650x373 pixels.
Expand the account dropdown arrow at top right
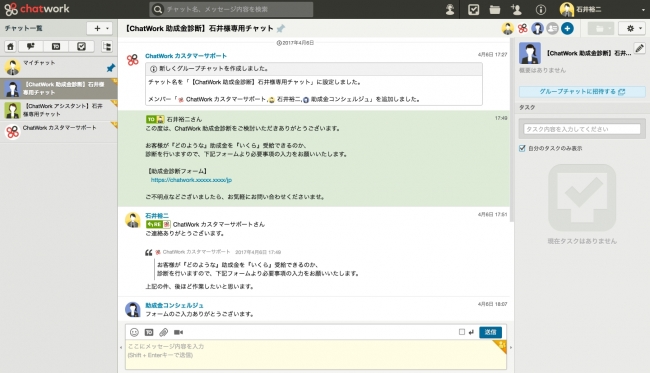pyautogui.click(x=643, y=9)
